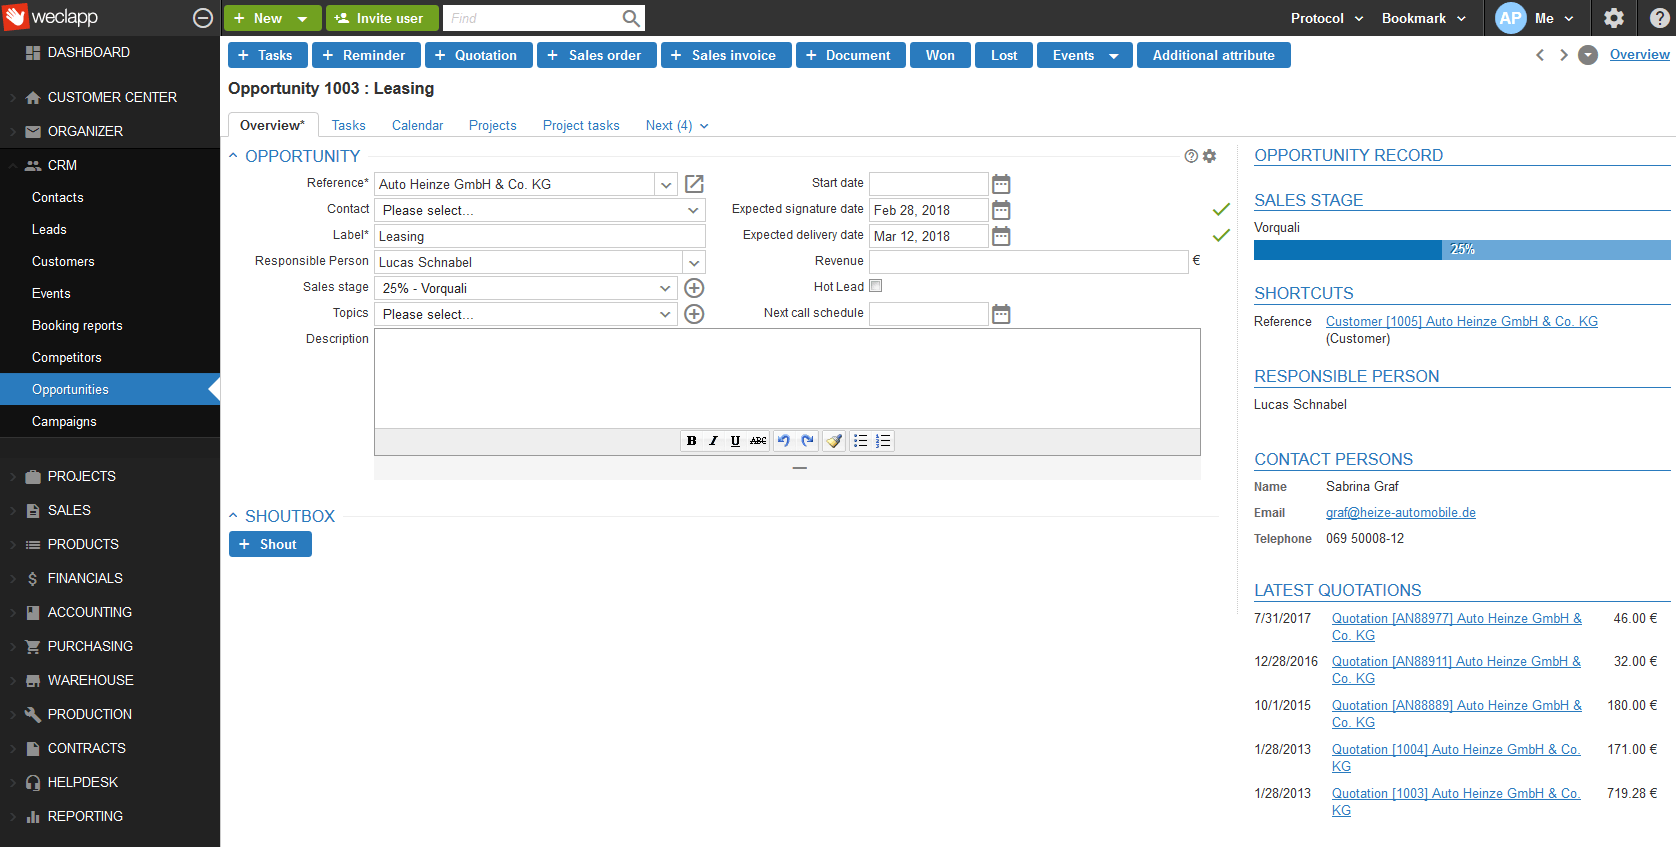The height and width of the screenshot is (847, 1676).
Task: Open the referenced customer with the external-link icon
Action: (x=694, y=184)
